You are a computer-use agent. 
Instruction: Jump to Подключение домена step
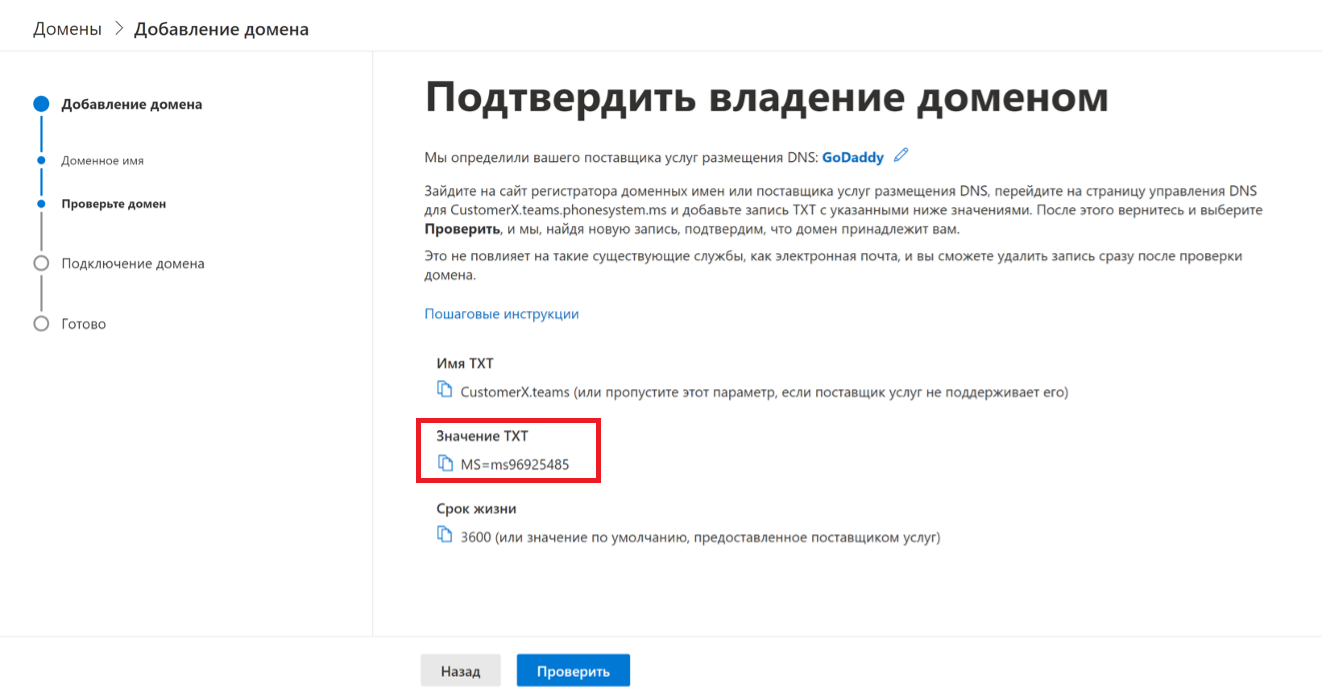pos(132,264)
